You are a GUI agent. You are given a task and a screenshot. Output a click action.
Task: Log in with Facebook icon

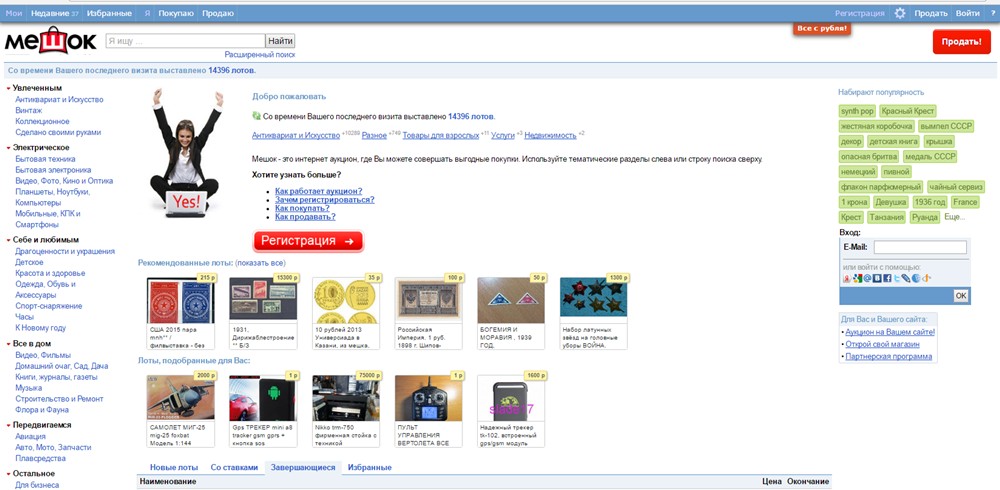click(887, 278)
